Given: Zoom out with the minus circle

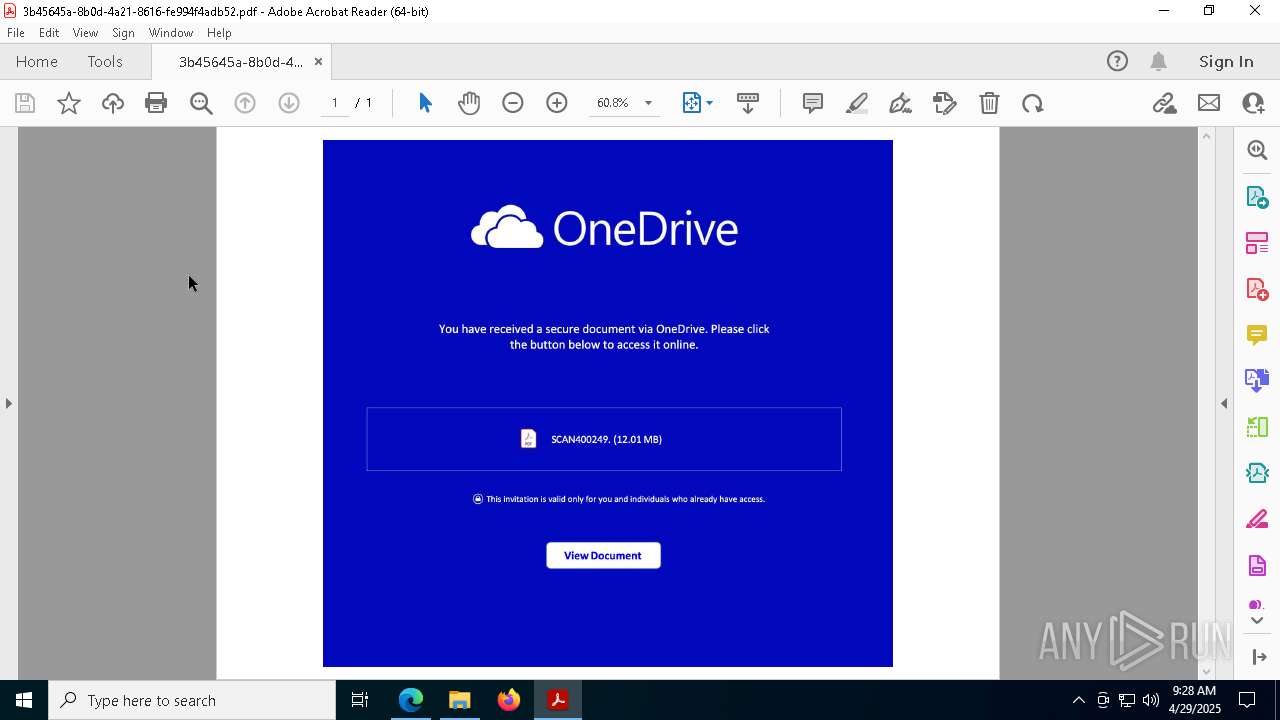Looking at the screenshot, I should pos(513,103).
